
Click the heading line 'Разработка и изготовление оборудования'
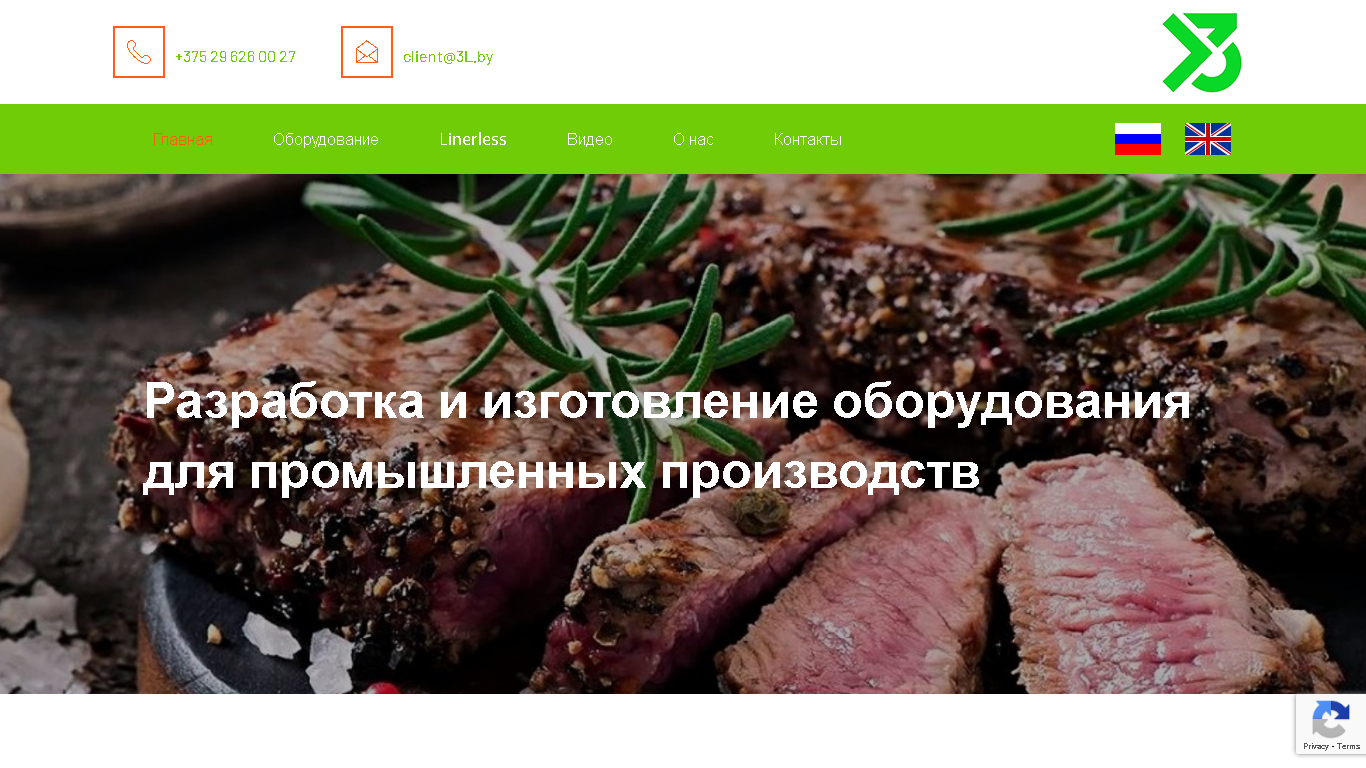(667, 402)
